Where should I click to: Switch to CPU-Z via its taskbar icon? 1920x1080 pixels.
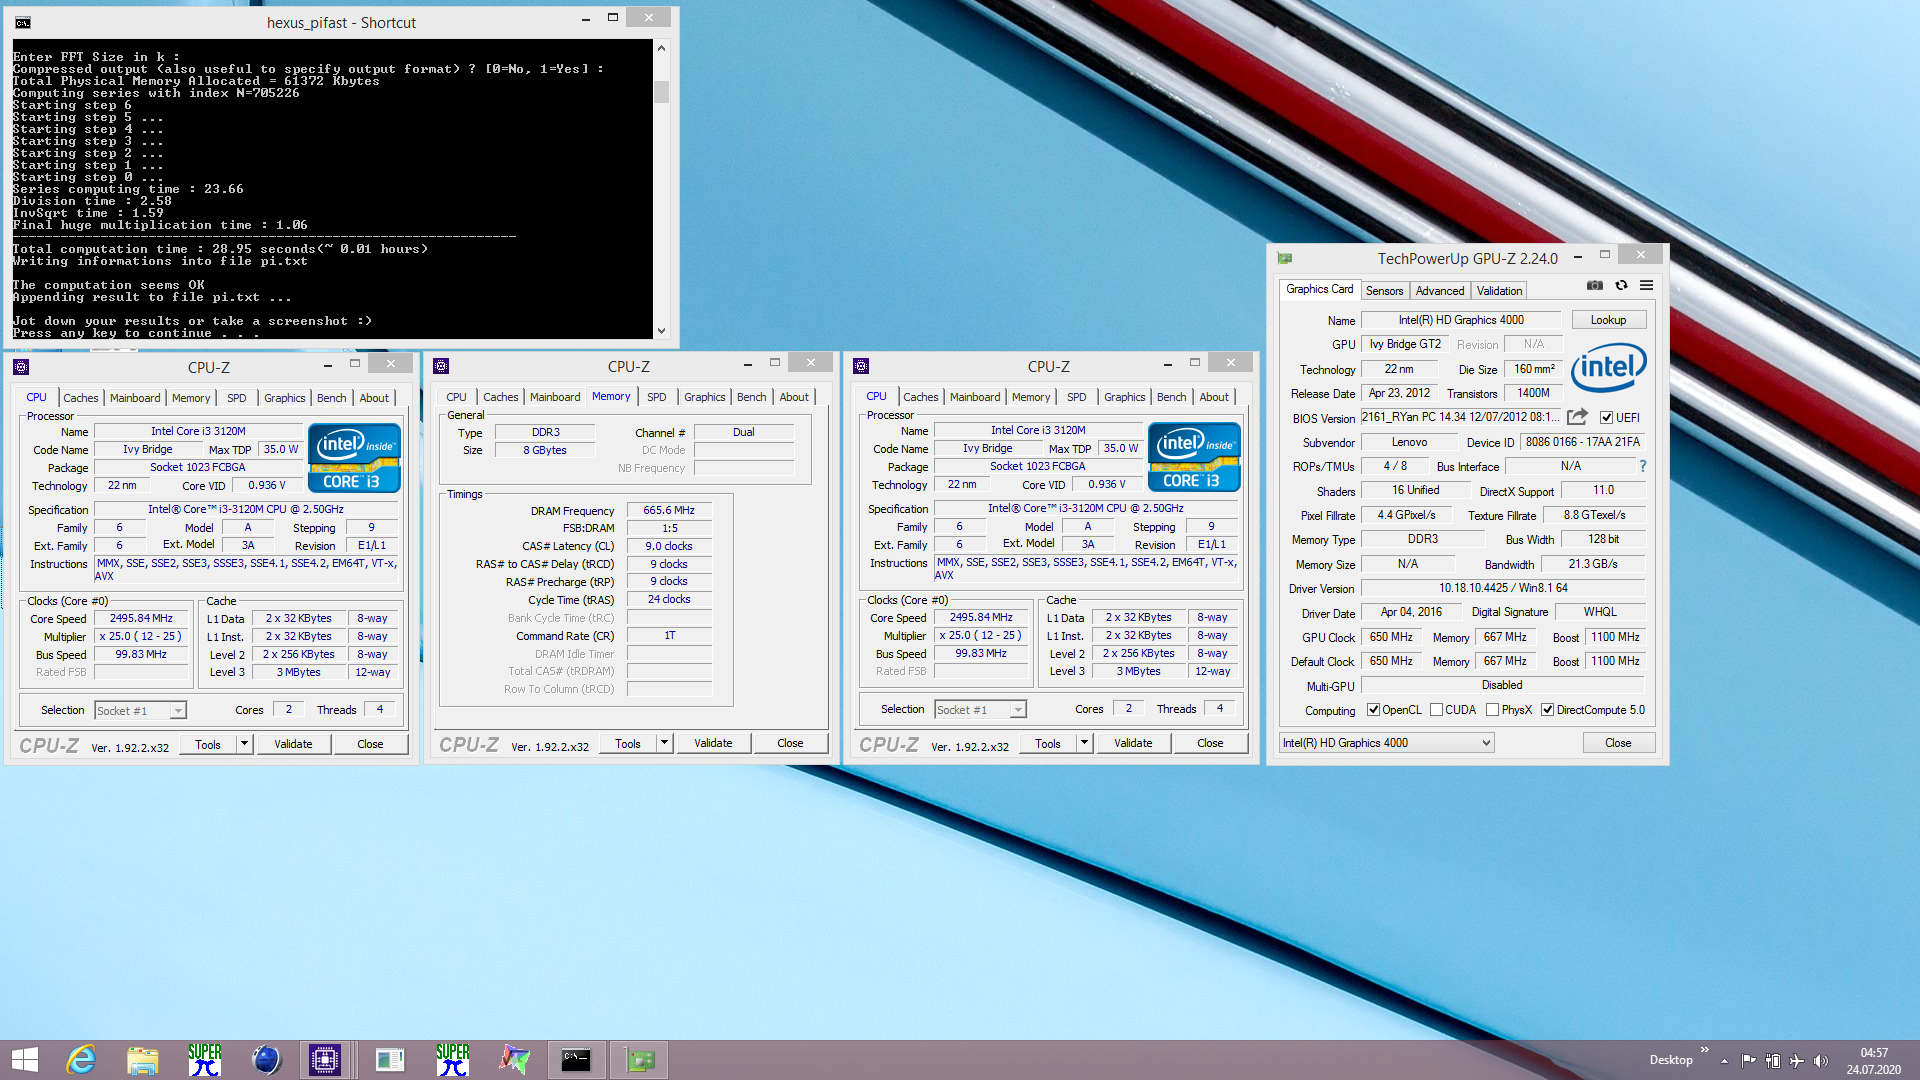coord(325,1060)
